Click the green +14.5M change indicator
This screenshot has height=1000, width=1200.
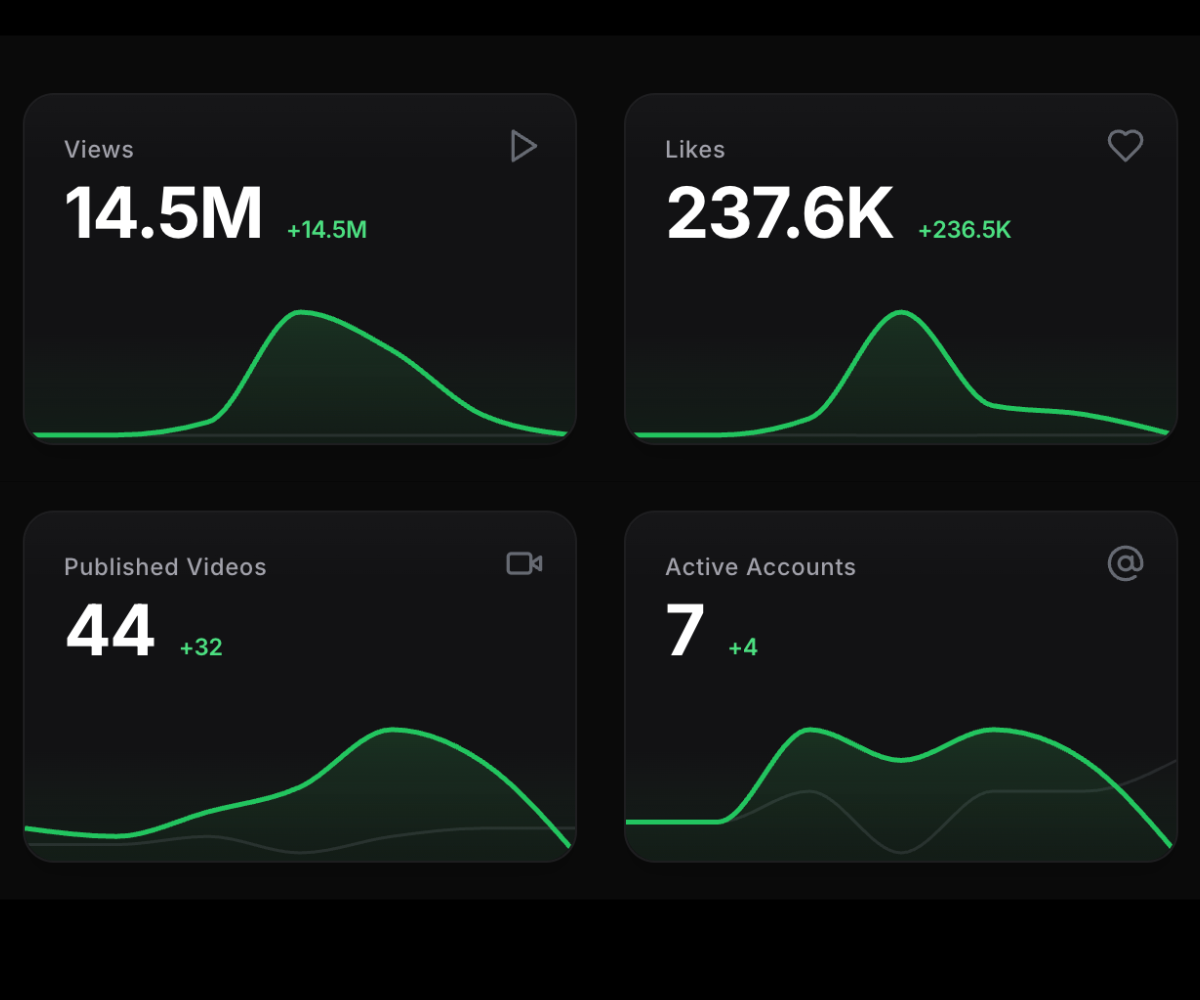click(x=327, y=230)
